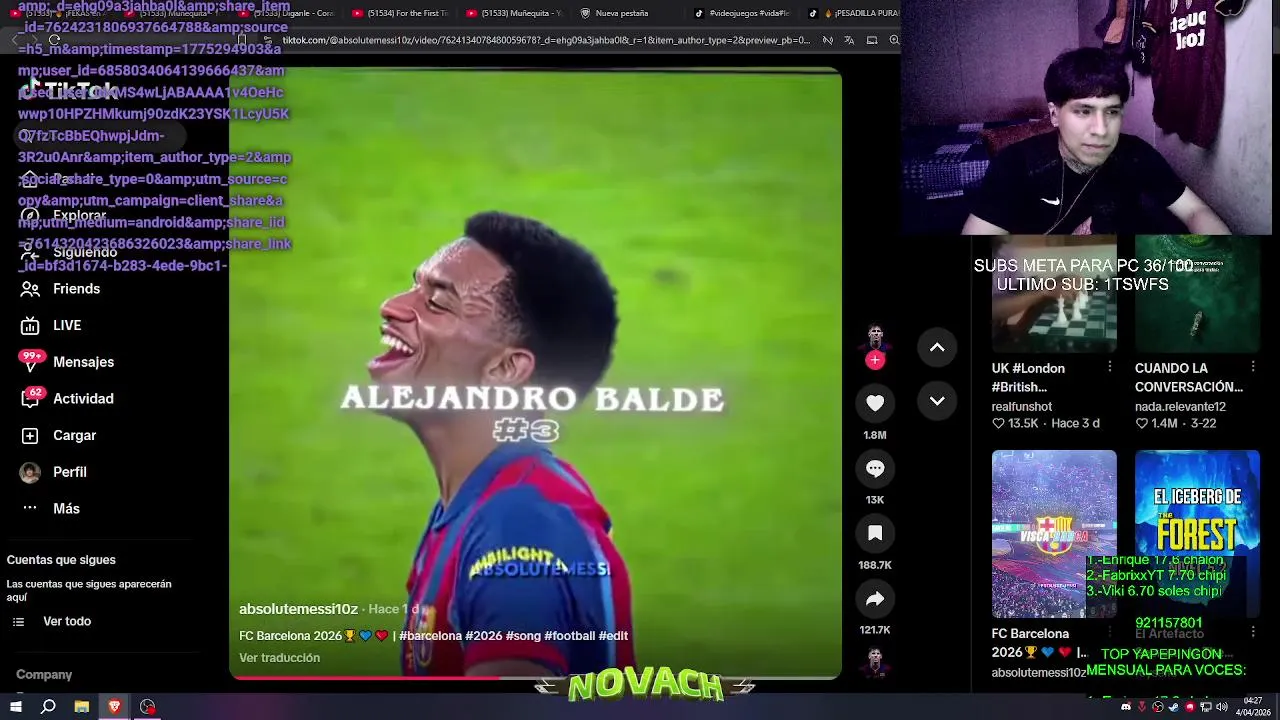Open the FC Barcelona 2026 thumbnail in sidebar
The width and height of the screenshot is (1280, 720).
[x=1054, y=534]
